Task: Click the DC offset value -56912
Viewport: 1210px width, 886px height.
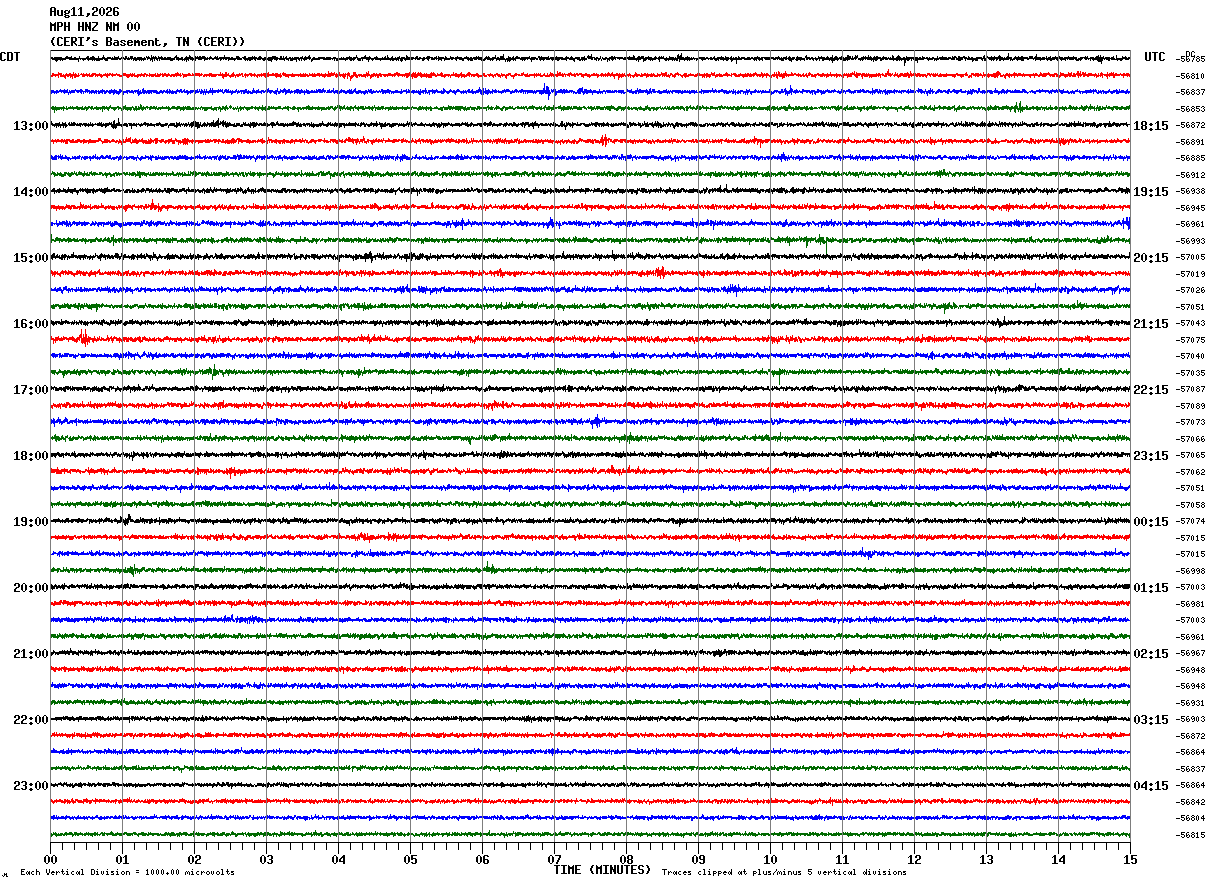Action: pyautogui.click(x=1191, y=175)
